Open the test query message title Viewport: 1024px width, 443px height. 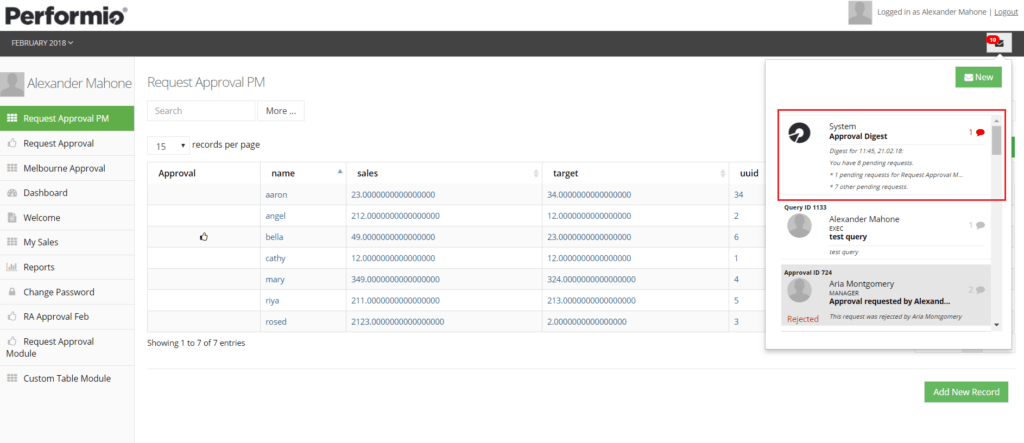pyautogui.click(x=848, y=237)
